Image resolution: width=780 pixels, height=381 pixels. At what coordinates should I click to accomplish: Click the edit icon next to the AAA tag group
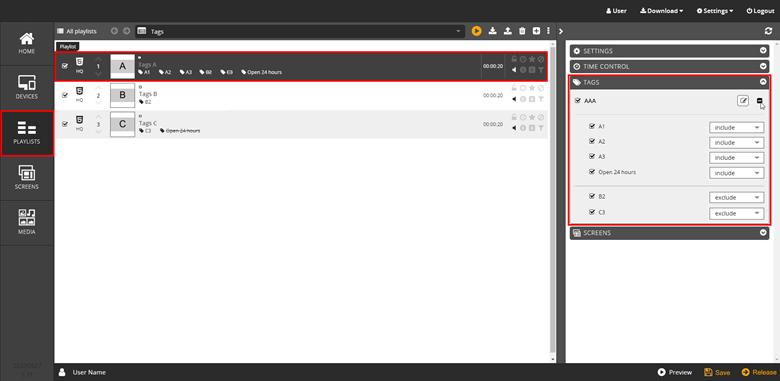tap(743, 101)
